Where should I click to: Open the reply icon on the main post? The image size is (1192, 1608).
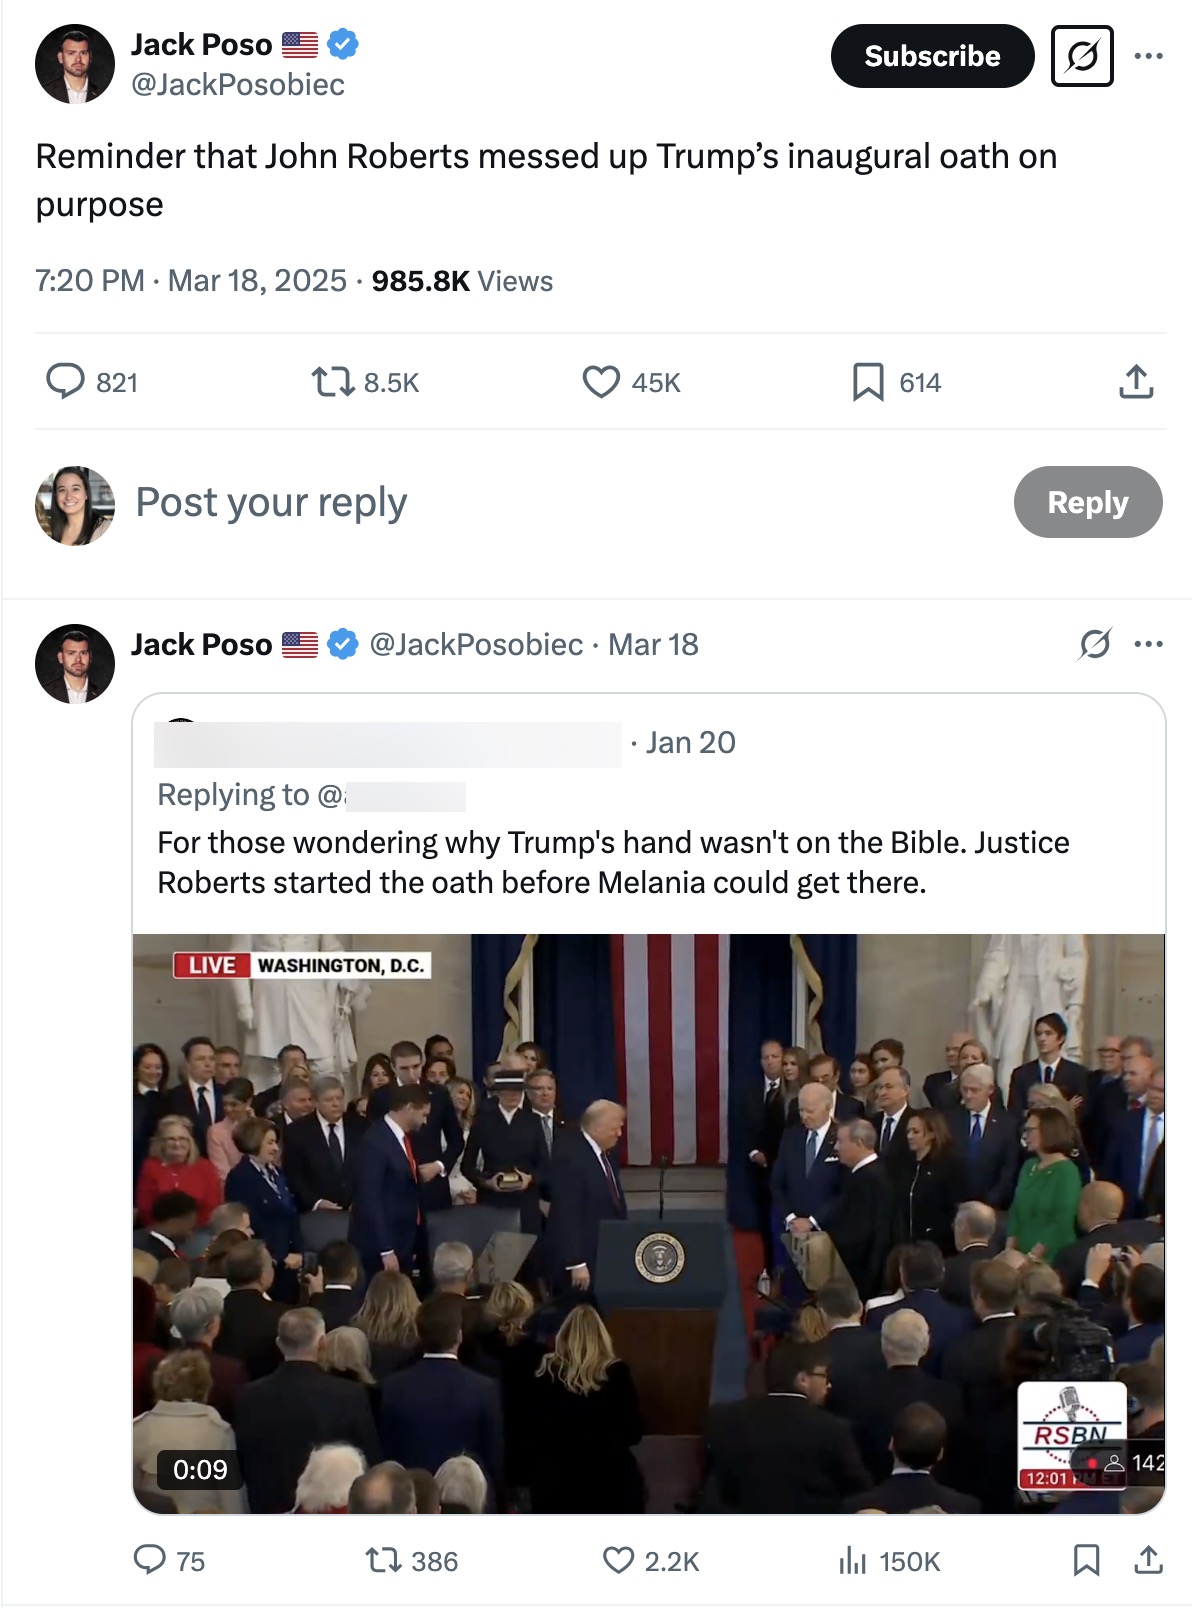click(x=66, y=382)
